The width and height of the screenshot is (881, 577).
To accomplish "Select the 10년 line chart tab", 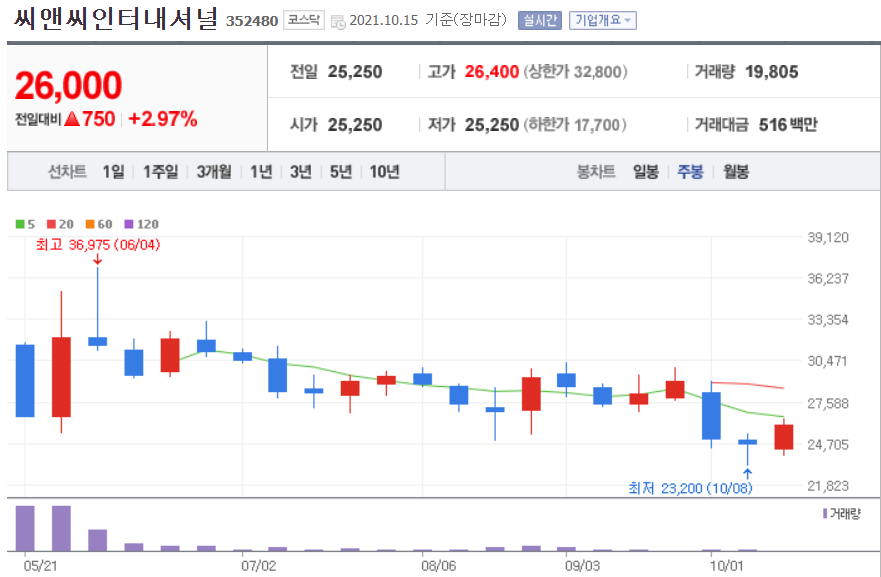I will pos(384,171).
